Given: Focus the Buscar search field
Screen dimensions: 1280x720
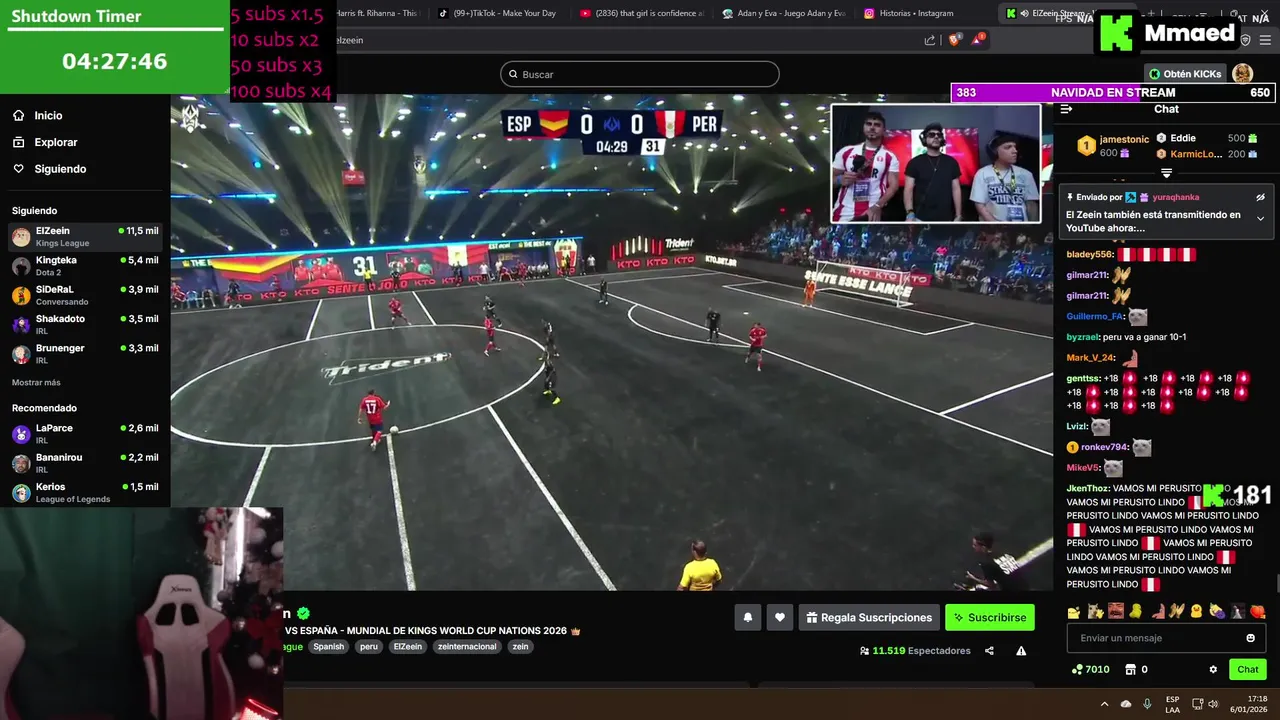Looking at the screenshot, I should click(640, 74).
